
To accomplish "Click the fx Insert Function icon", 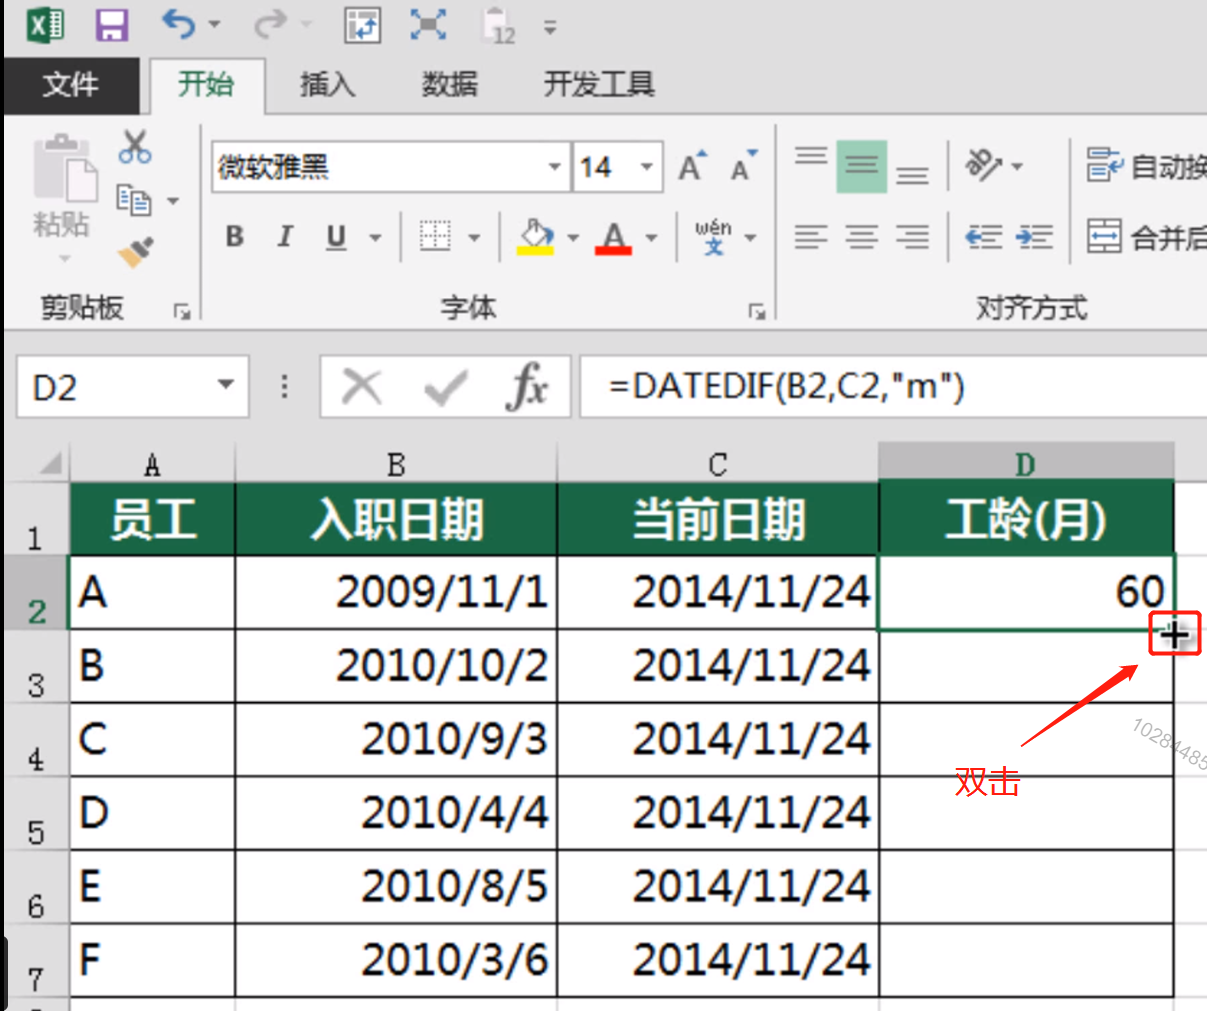I will [x=527, y=386].
